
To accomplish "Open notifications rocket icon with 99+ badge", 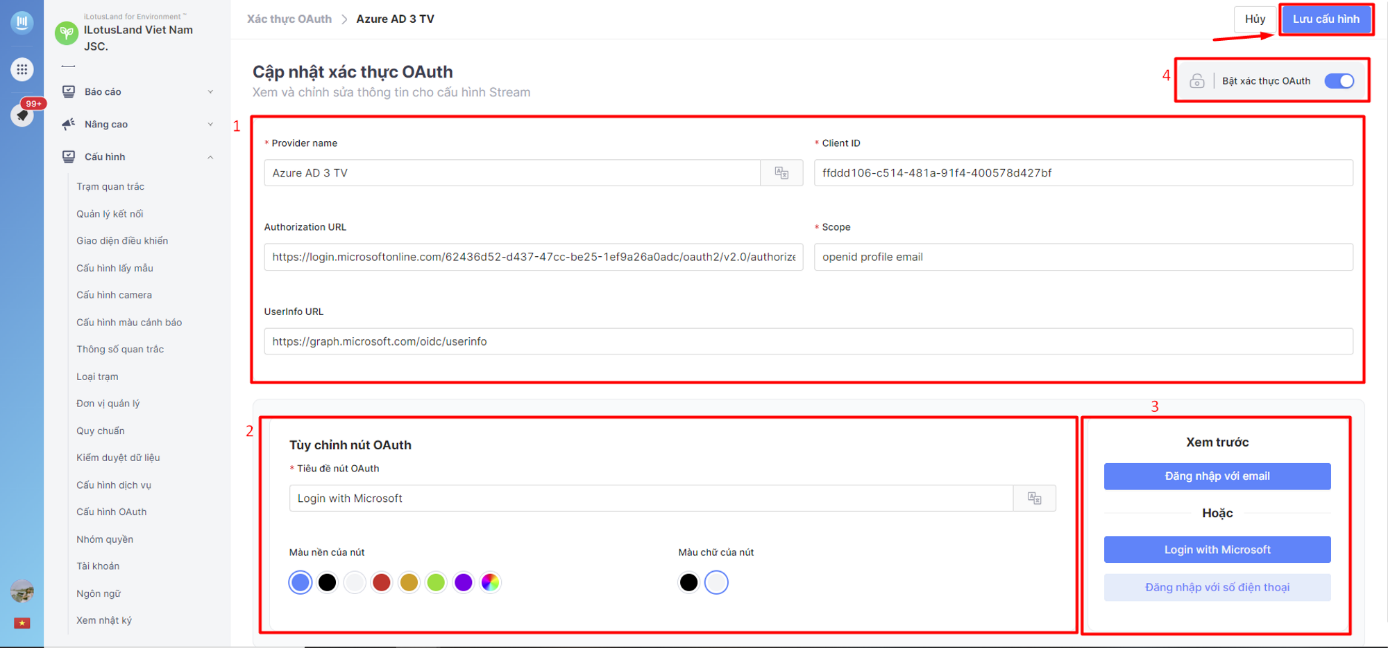I will pyautogui.click(x=21, y=115).
